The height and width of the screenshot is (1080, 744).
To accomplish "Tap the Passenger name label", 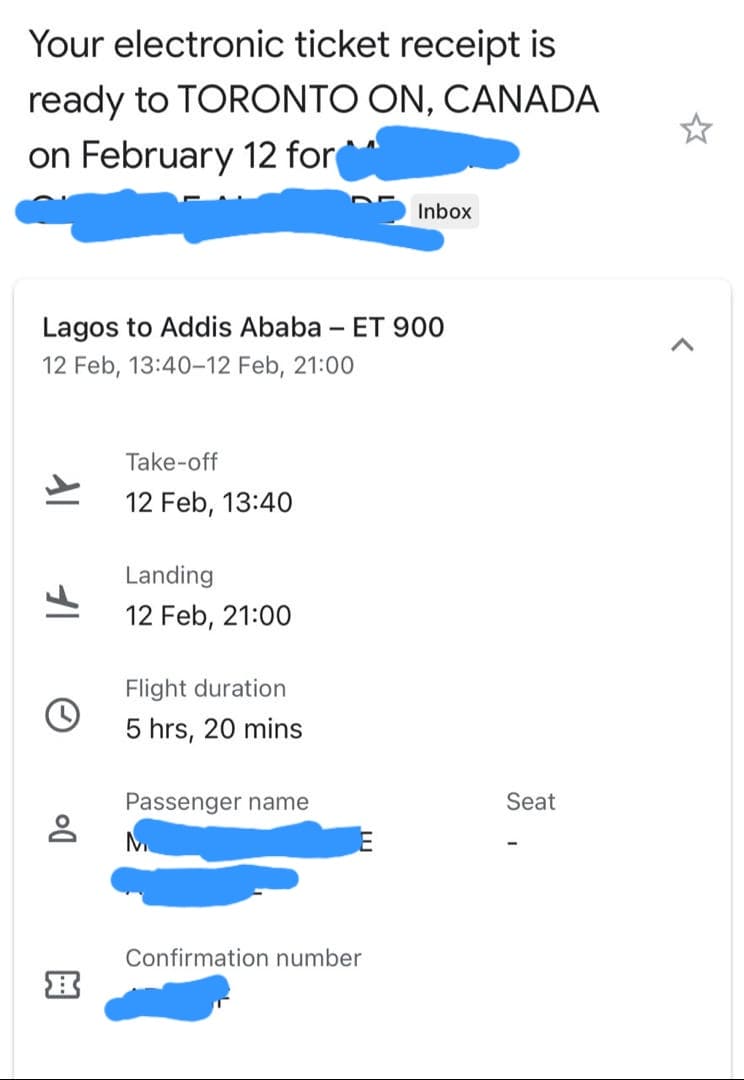I will [x=217, y=801].
